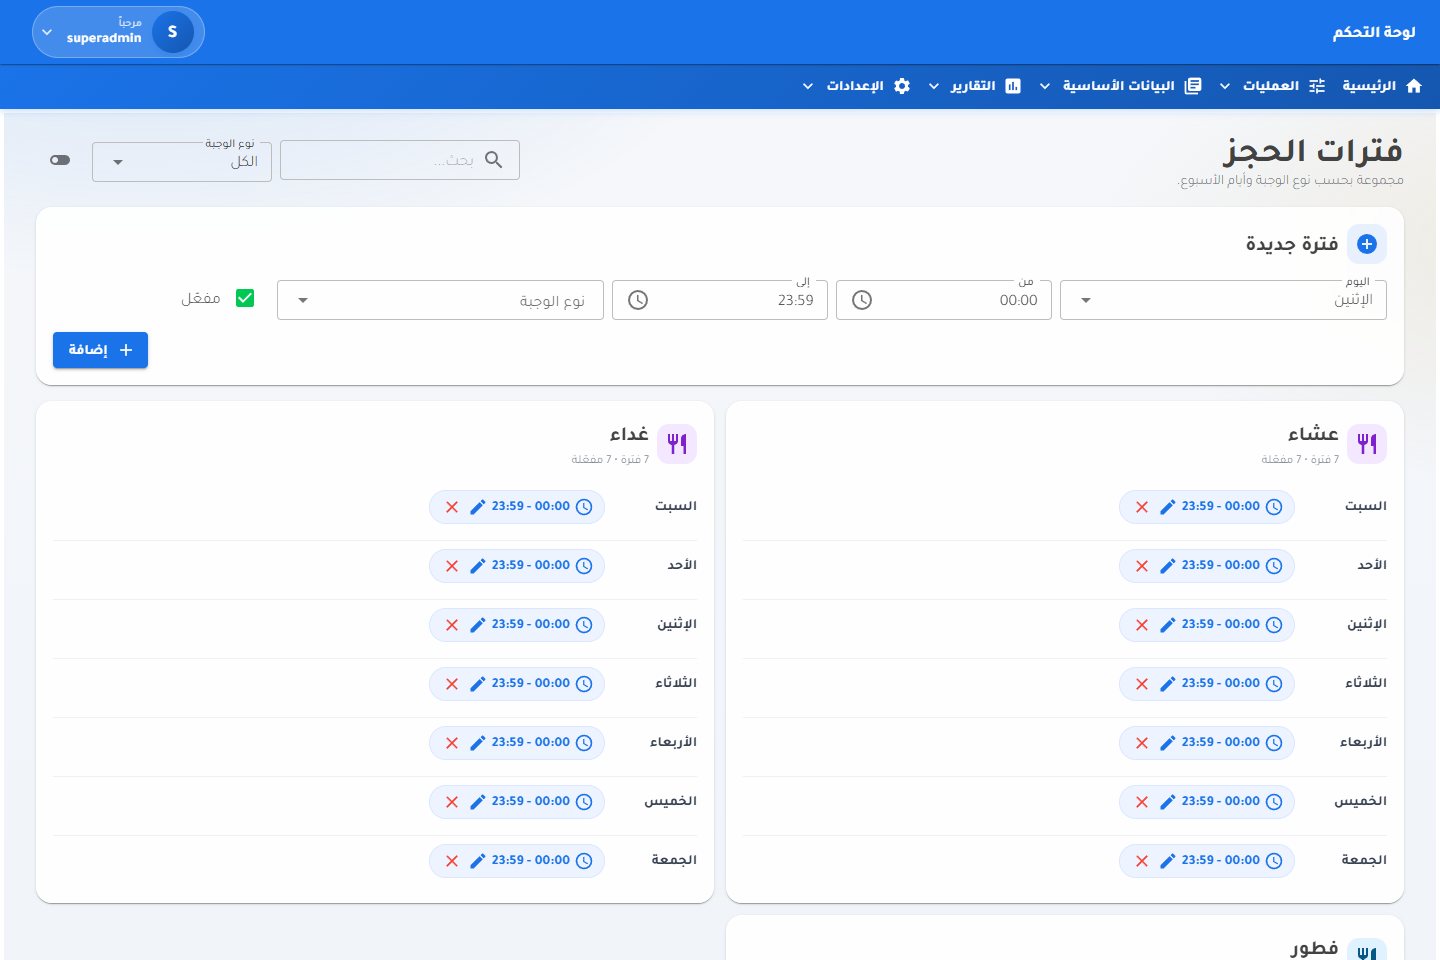Click the الثلاثاء day label in غداء card
1440x960 pixels.
676,684
